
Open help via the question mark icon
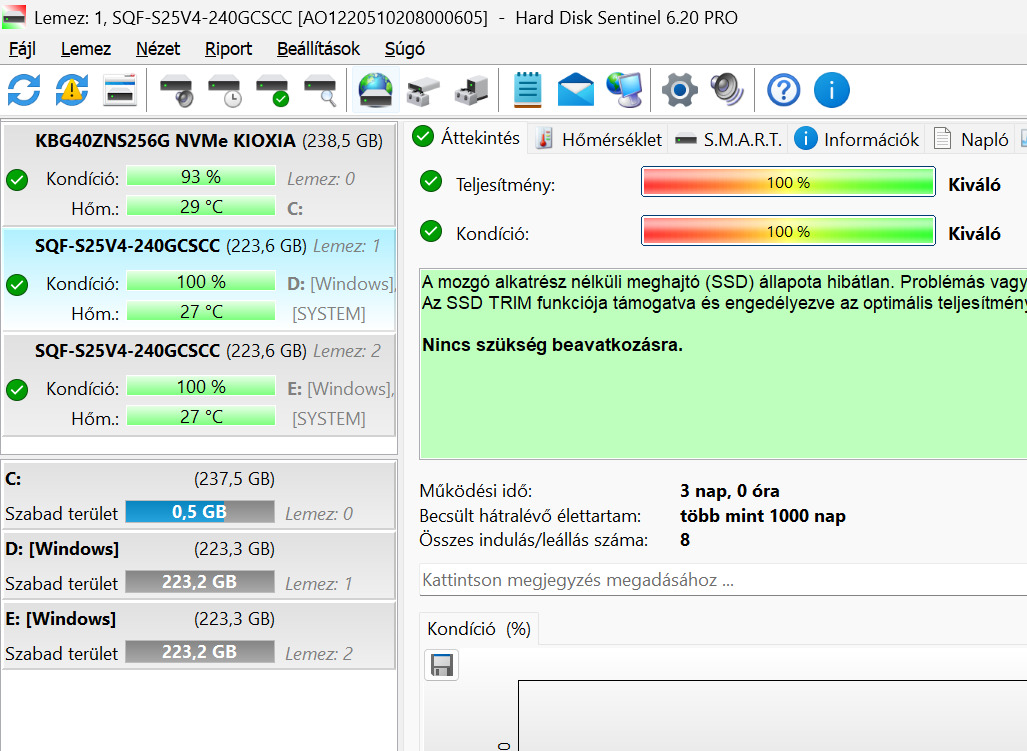pyautogui.click(x=783, y=90)
